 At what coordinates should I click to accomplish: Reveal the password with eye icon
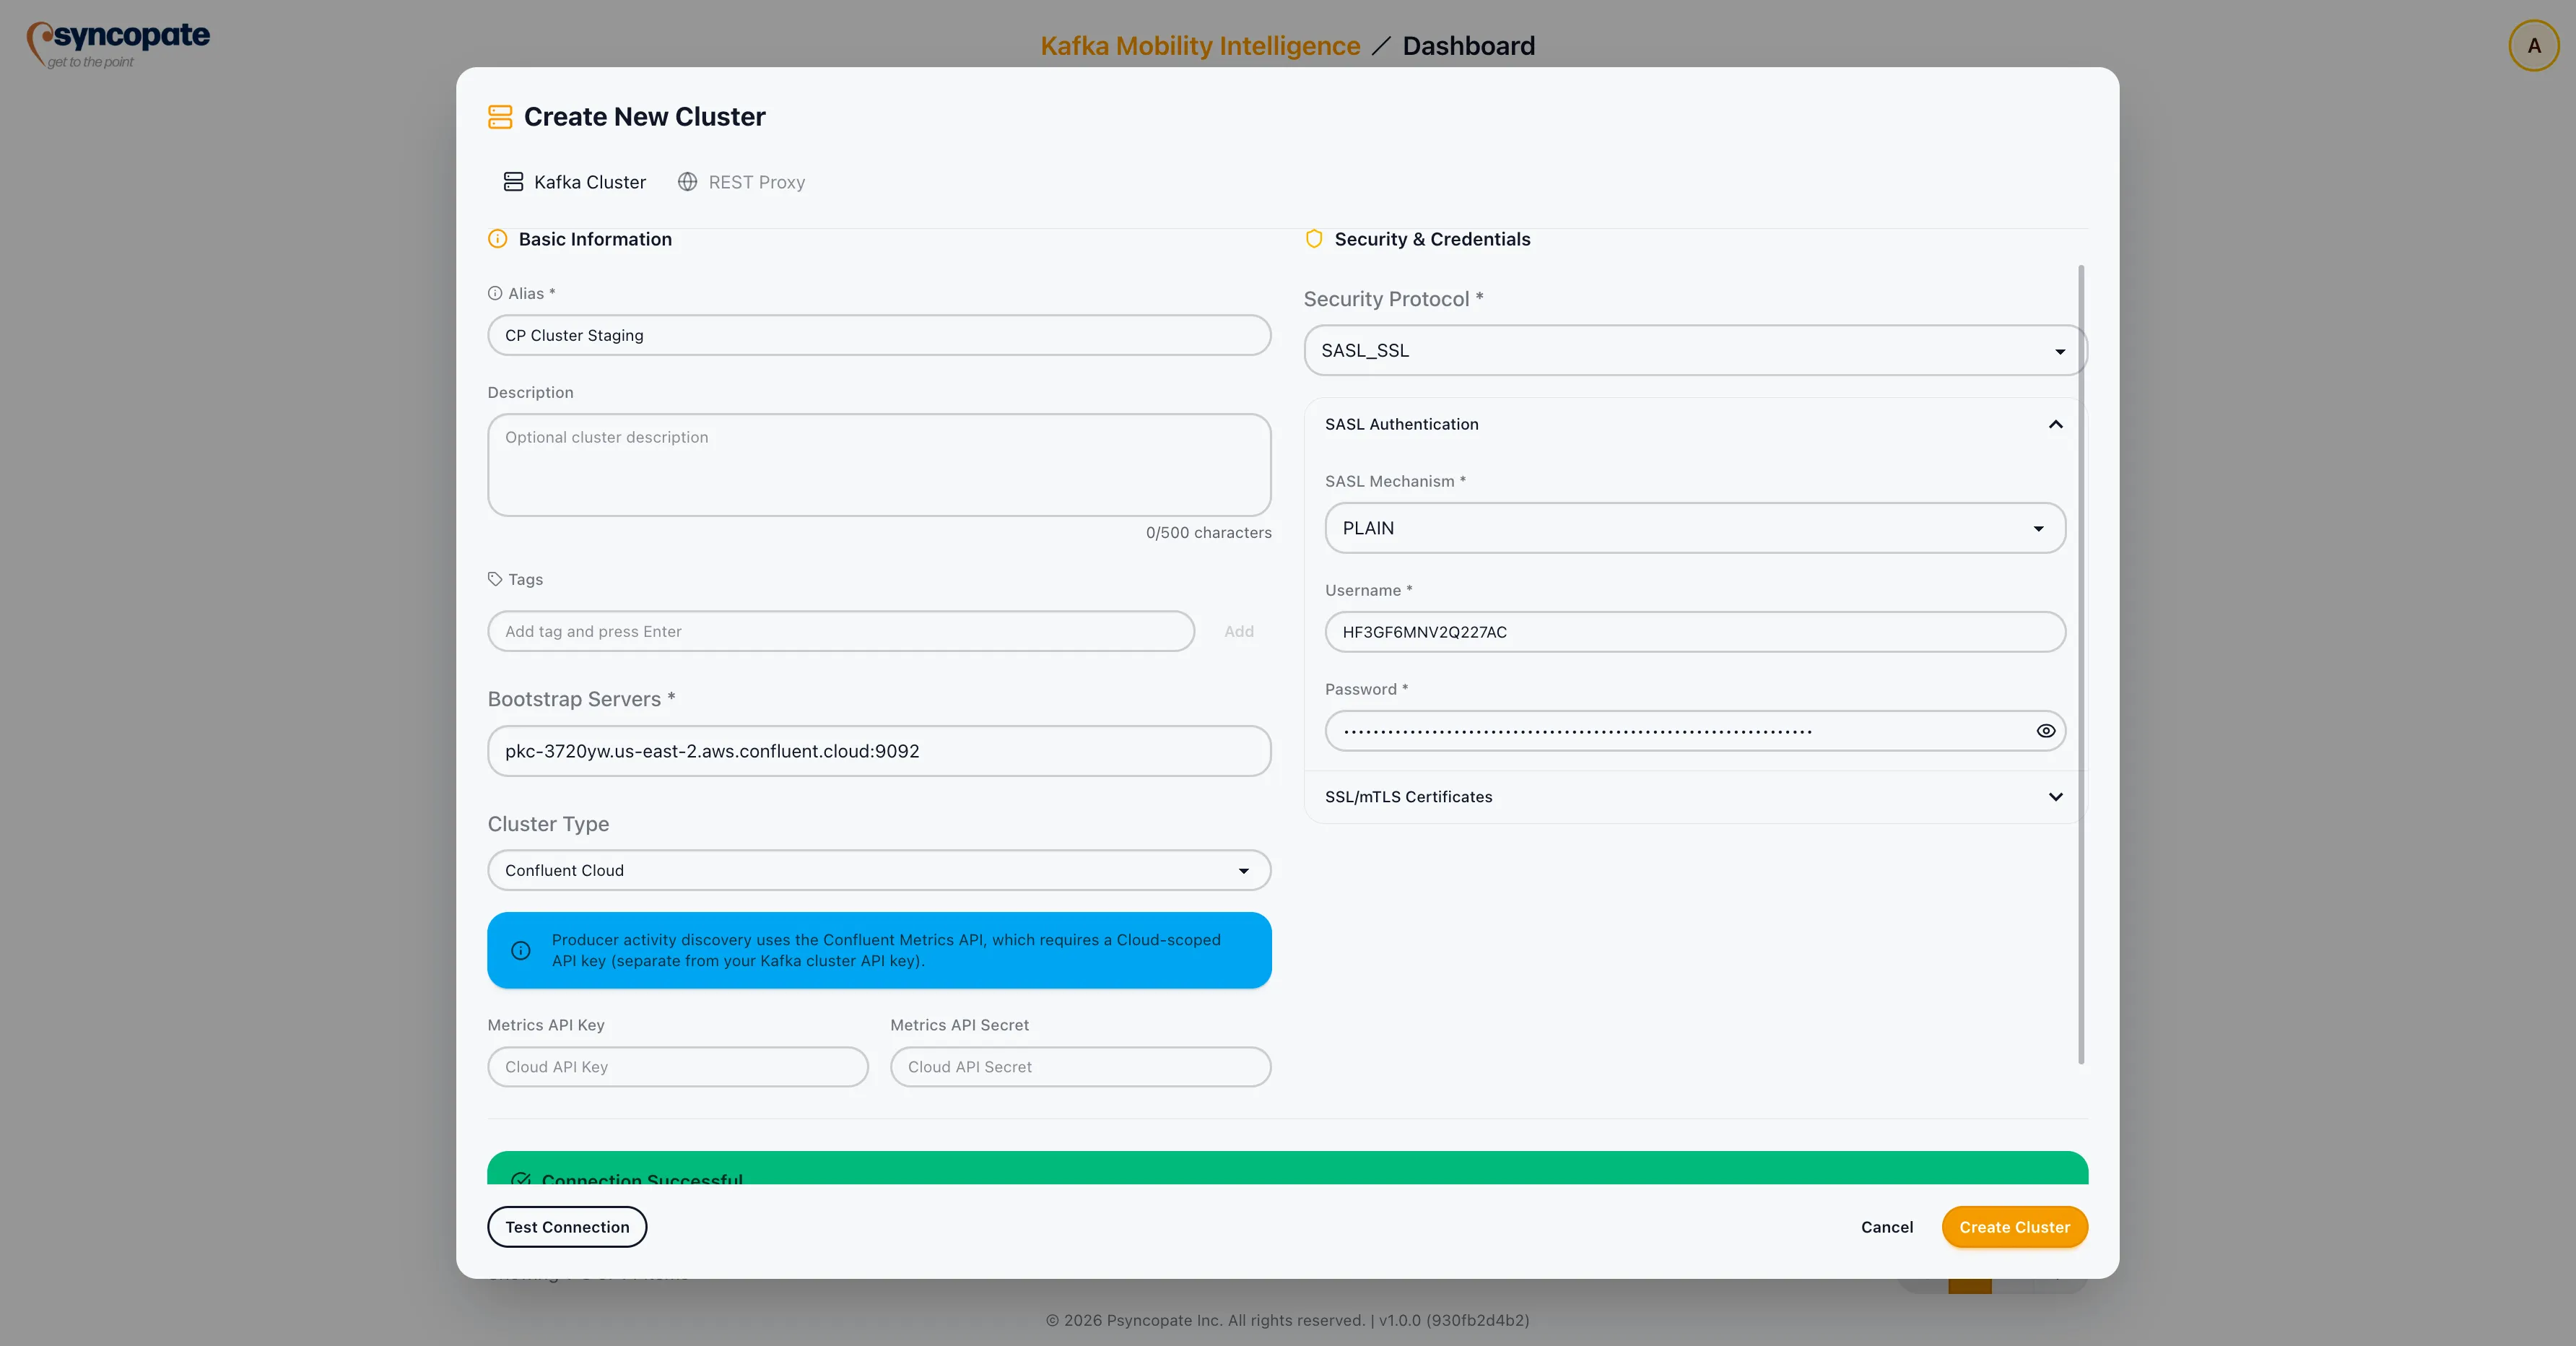pyautogui.click(x=2045, y=731)
